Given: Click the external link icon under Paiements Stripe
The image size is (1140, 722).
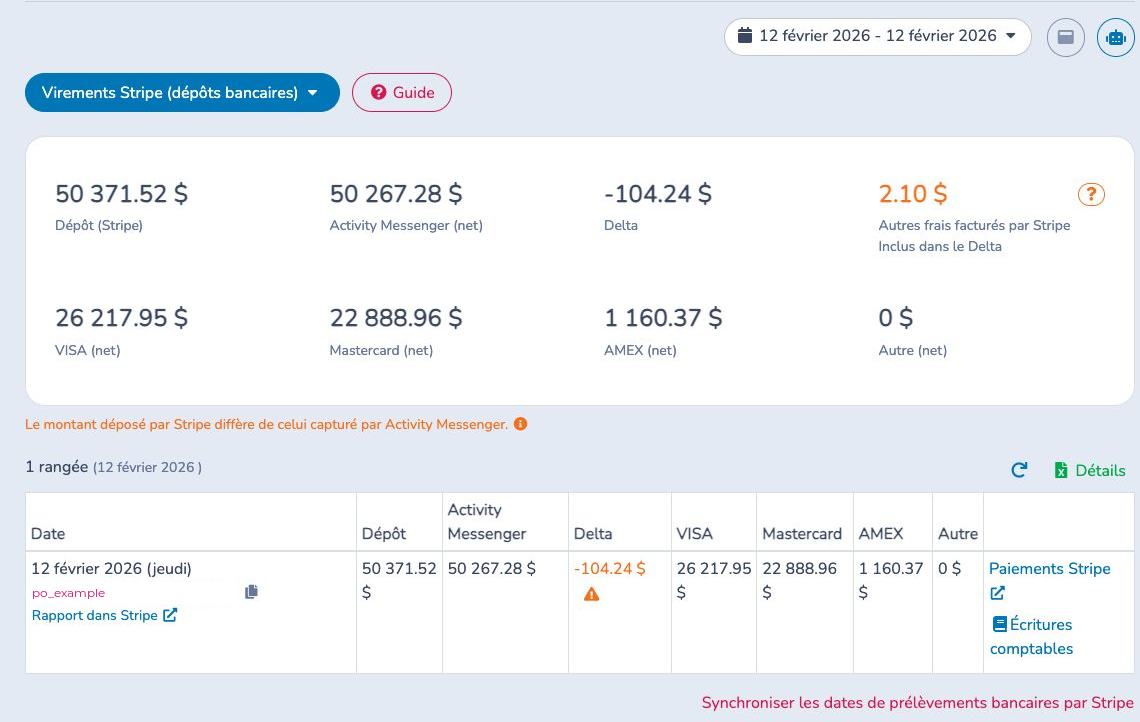Looking at the screenshot, I should (998, 593).
